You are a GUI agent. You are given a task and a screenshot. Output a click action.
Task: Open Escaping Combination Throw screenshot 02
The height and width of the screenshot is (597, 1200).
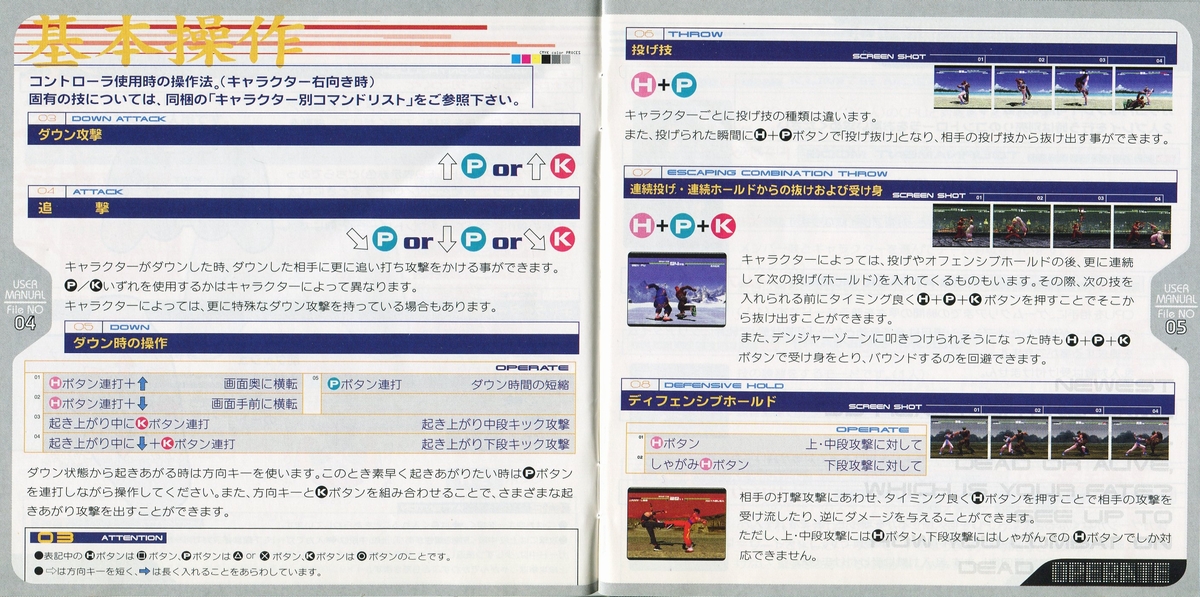click(1021, 227)
